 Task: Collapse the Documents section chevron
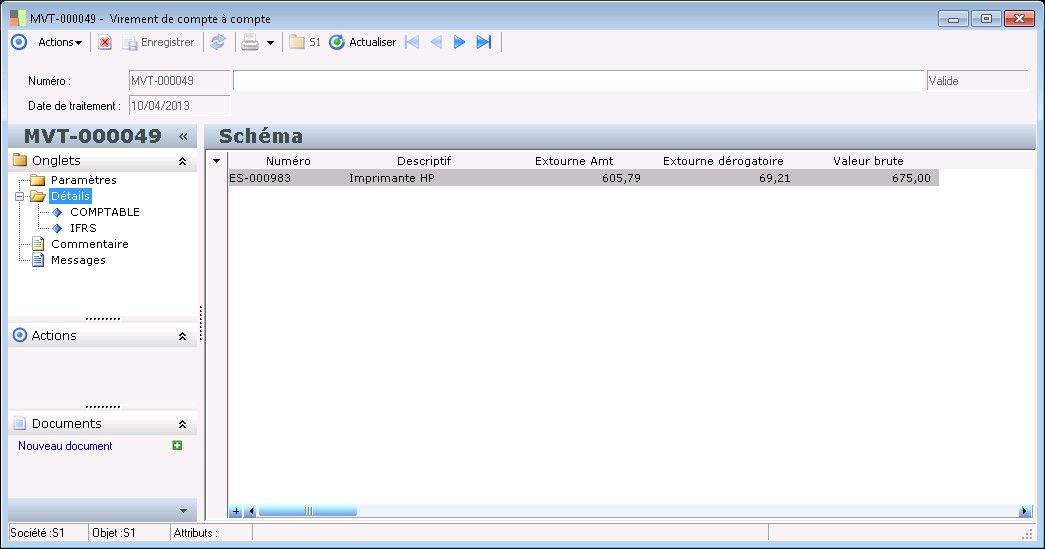pos(182,424)
